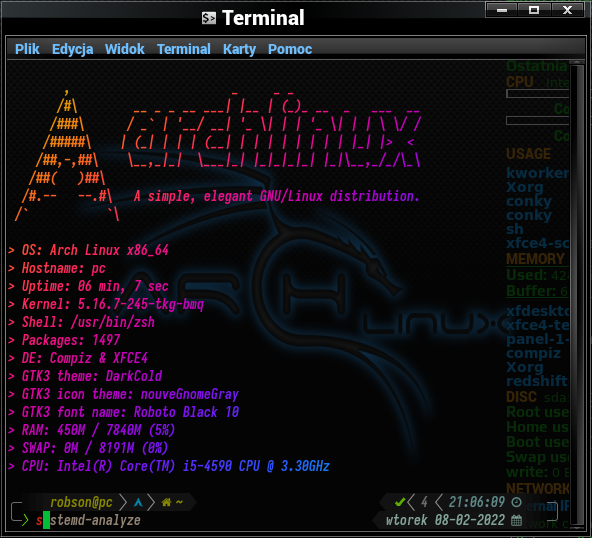Close the Terminal window

pyautogui.click(x=567, y=10)
